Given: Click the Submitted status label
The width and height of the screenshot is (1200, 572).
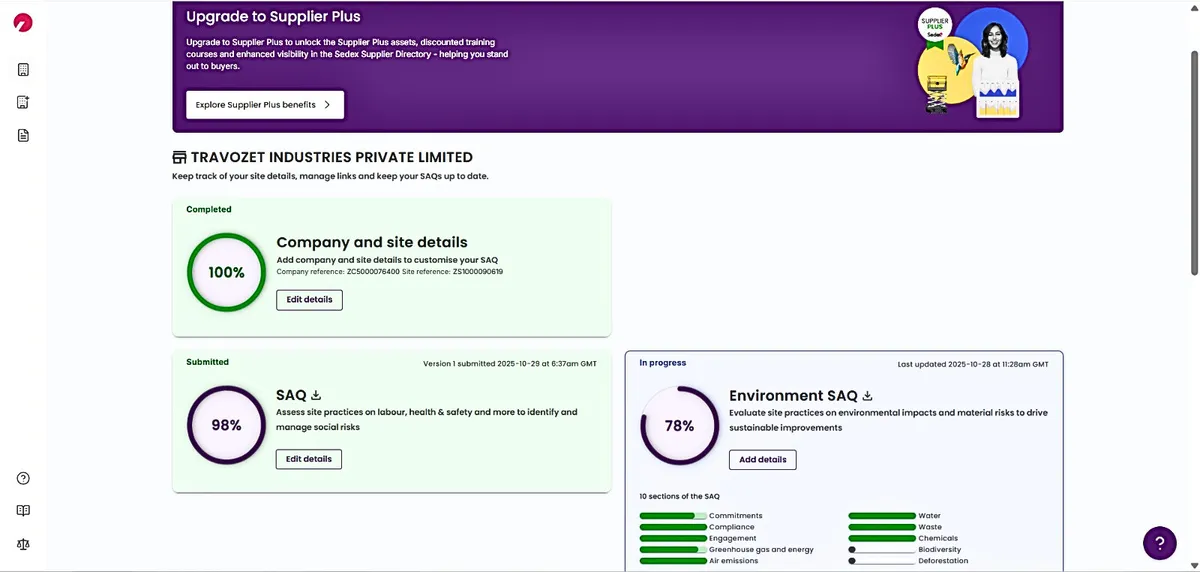Looking at the screenshot, I should (207, 362).
